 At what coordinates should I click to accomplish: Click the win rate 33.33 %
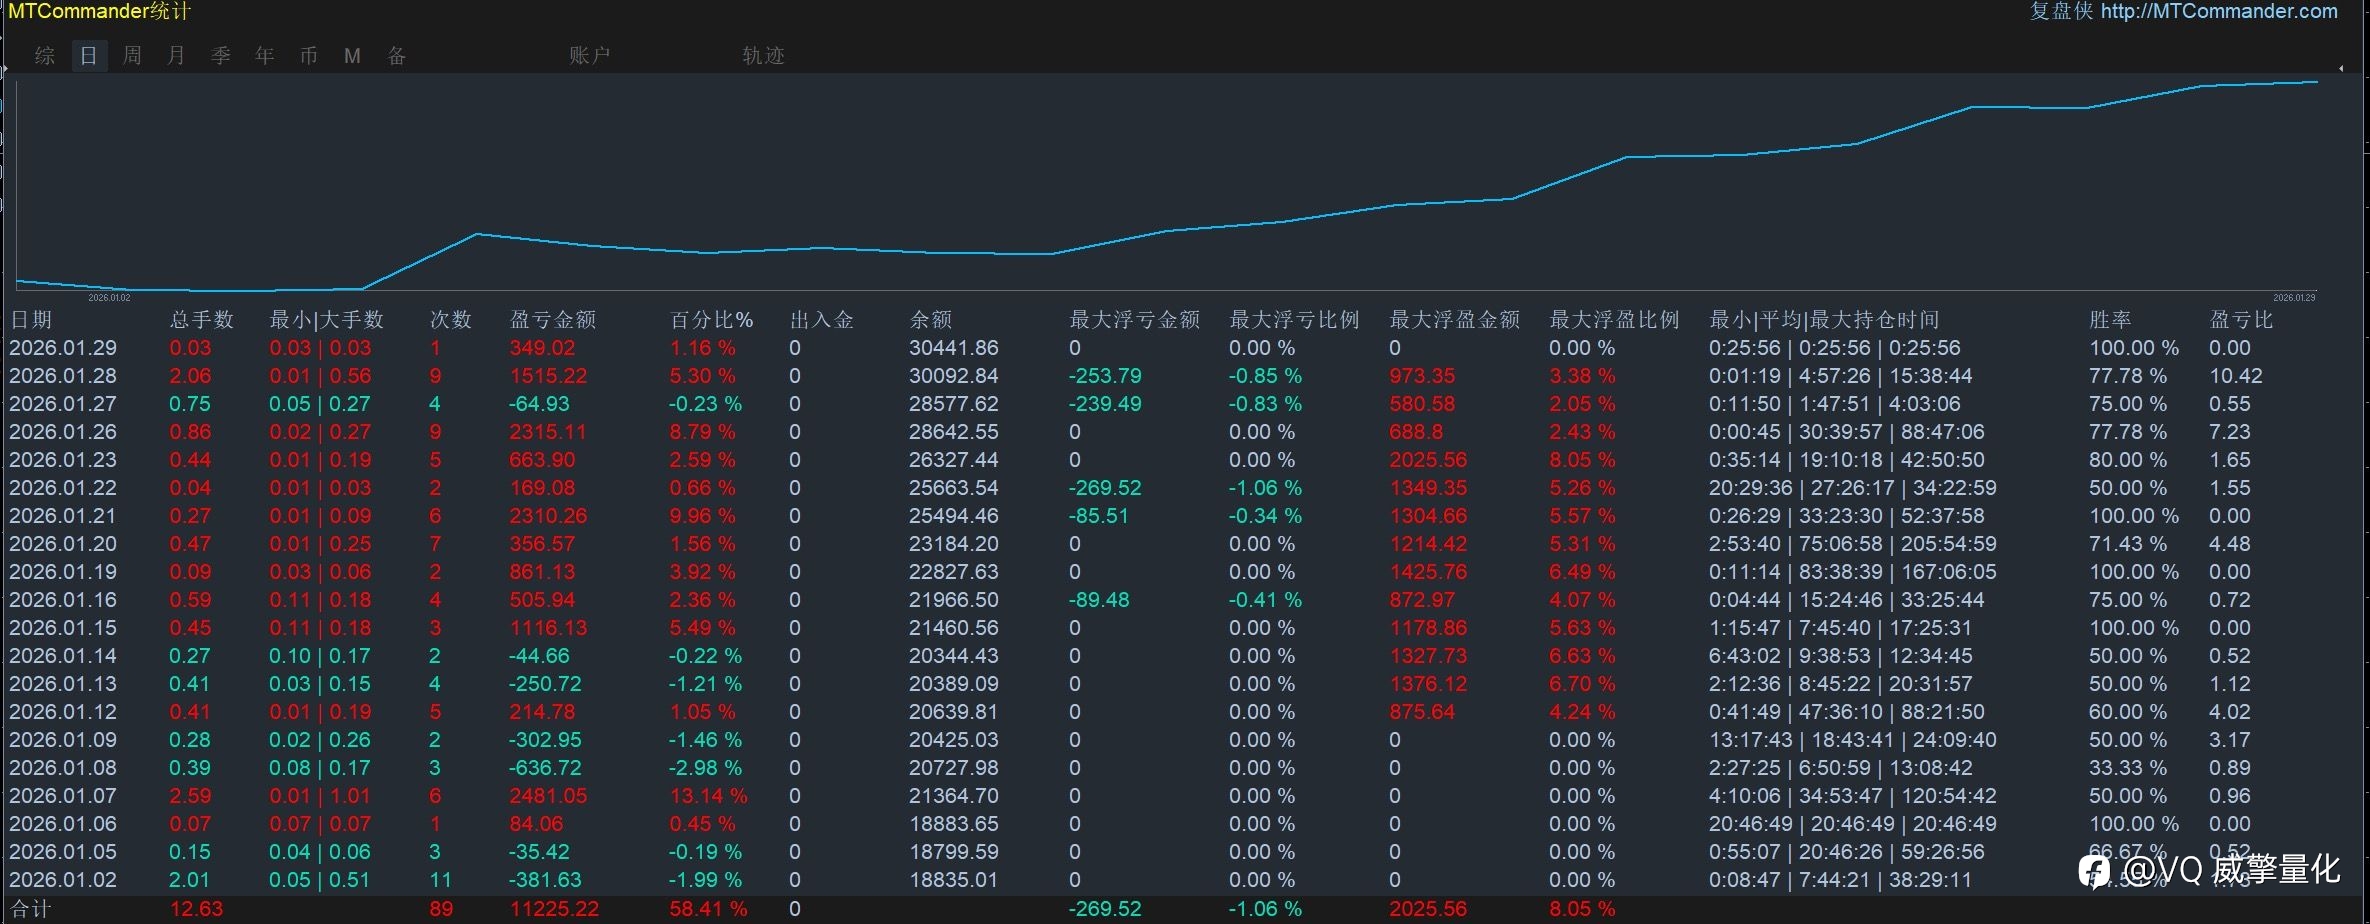(2128, 768)
